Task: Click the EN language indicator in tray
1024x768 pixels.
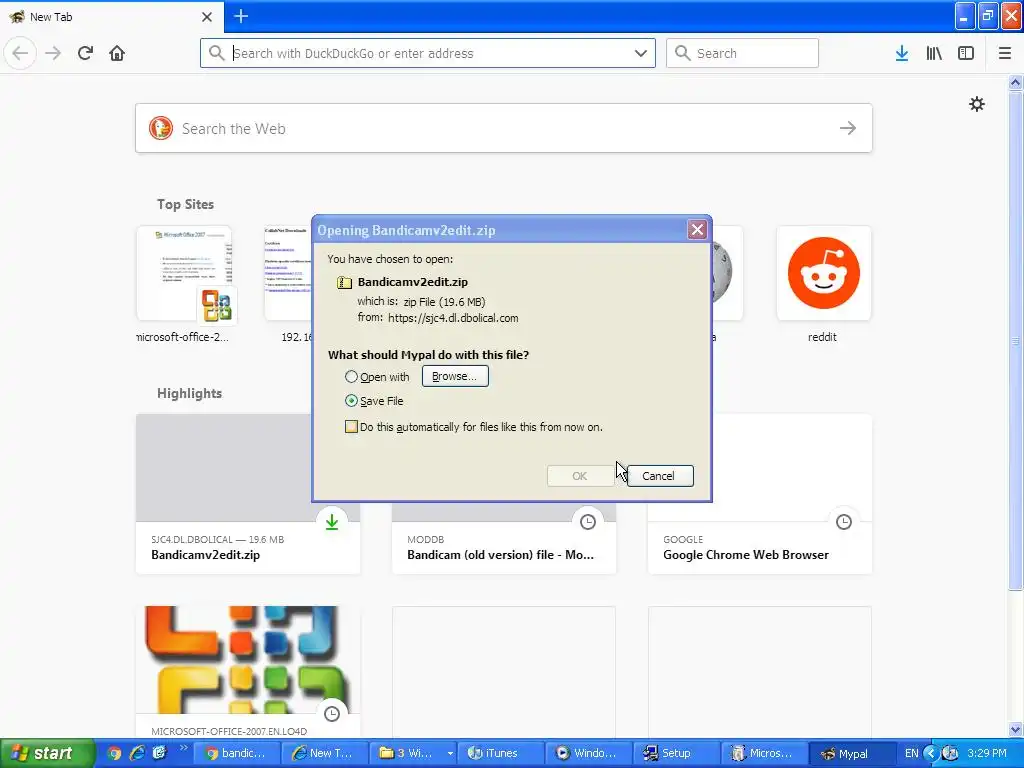Action: pyautogui.click(x=912, y=753)
